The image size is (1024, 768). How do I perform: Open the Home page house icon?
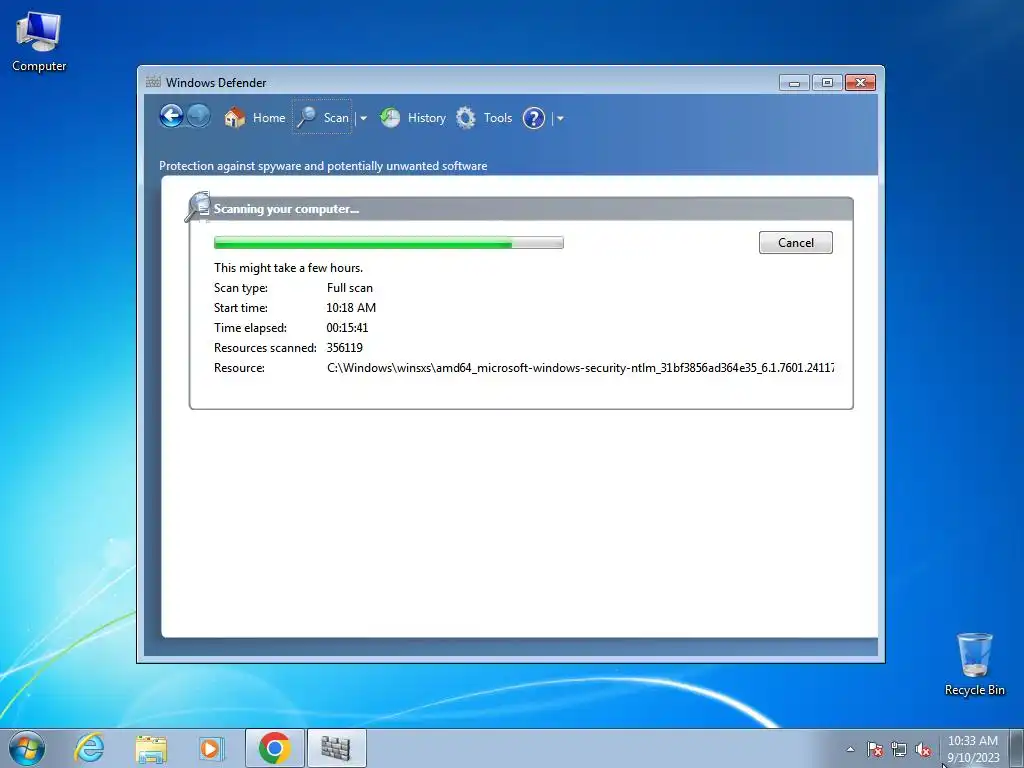click(234, 118)
